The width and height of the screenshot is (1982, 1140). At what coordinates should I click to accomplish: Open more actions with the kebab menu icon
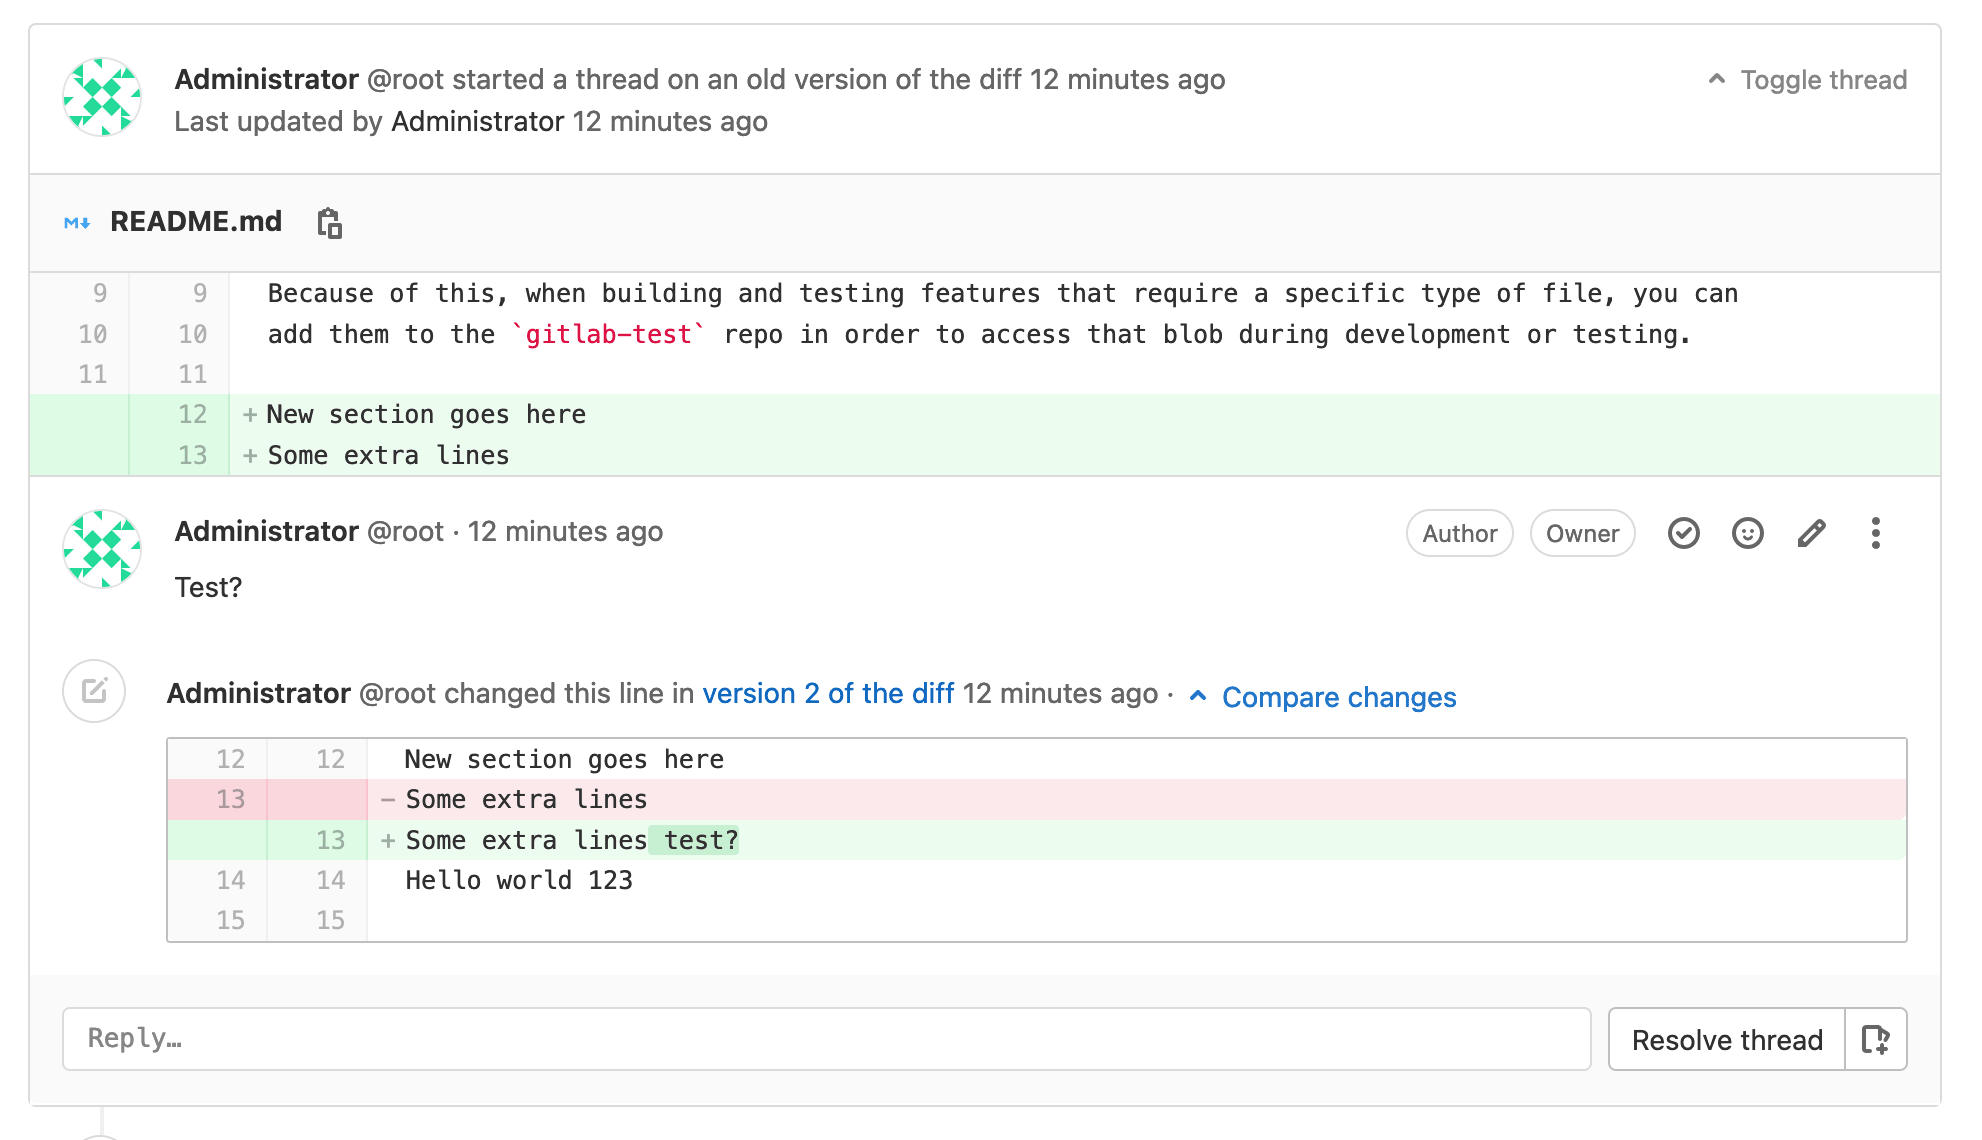point(1875,533)
